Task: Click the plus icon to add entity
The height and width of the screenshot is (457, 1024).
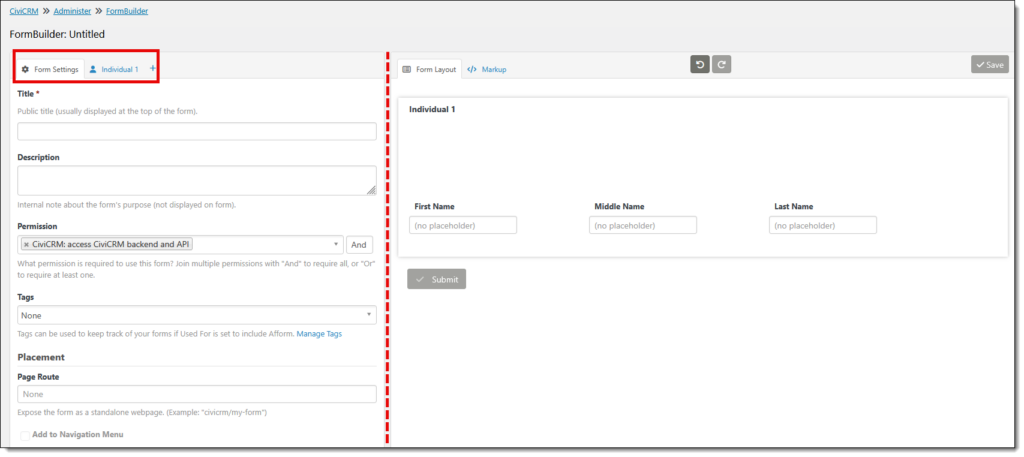Action: tap(153, 68)
